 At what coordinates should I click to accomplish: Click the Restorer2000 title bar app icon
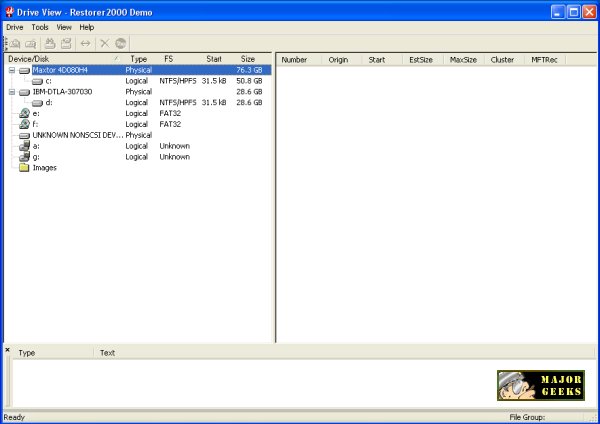tap(10, 12)
